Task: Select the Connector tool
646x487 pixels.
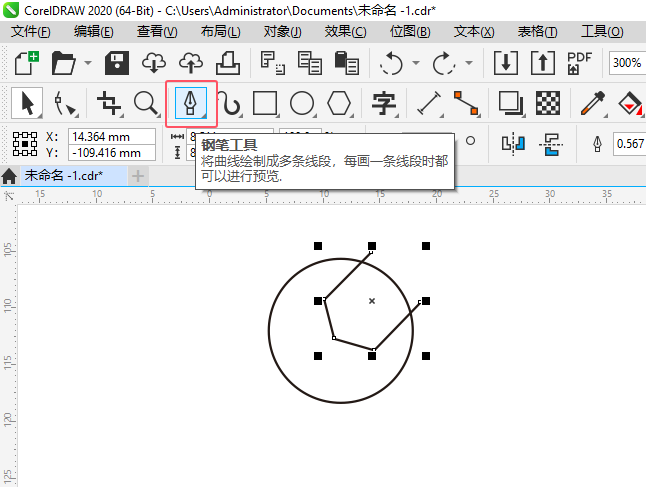Action: [x=466, y=103]
